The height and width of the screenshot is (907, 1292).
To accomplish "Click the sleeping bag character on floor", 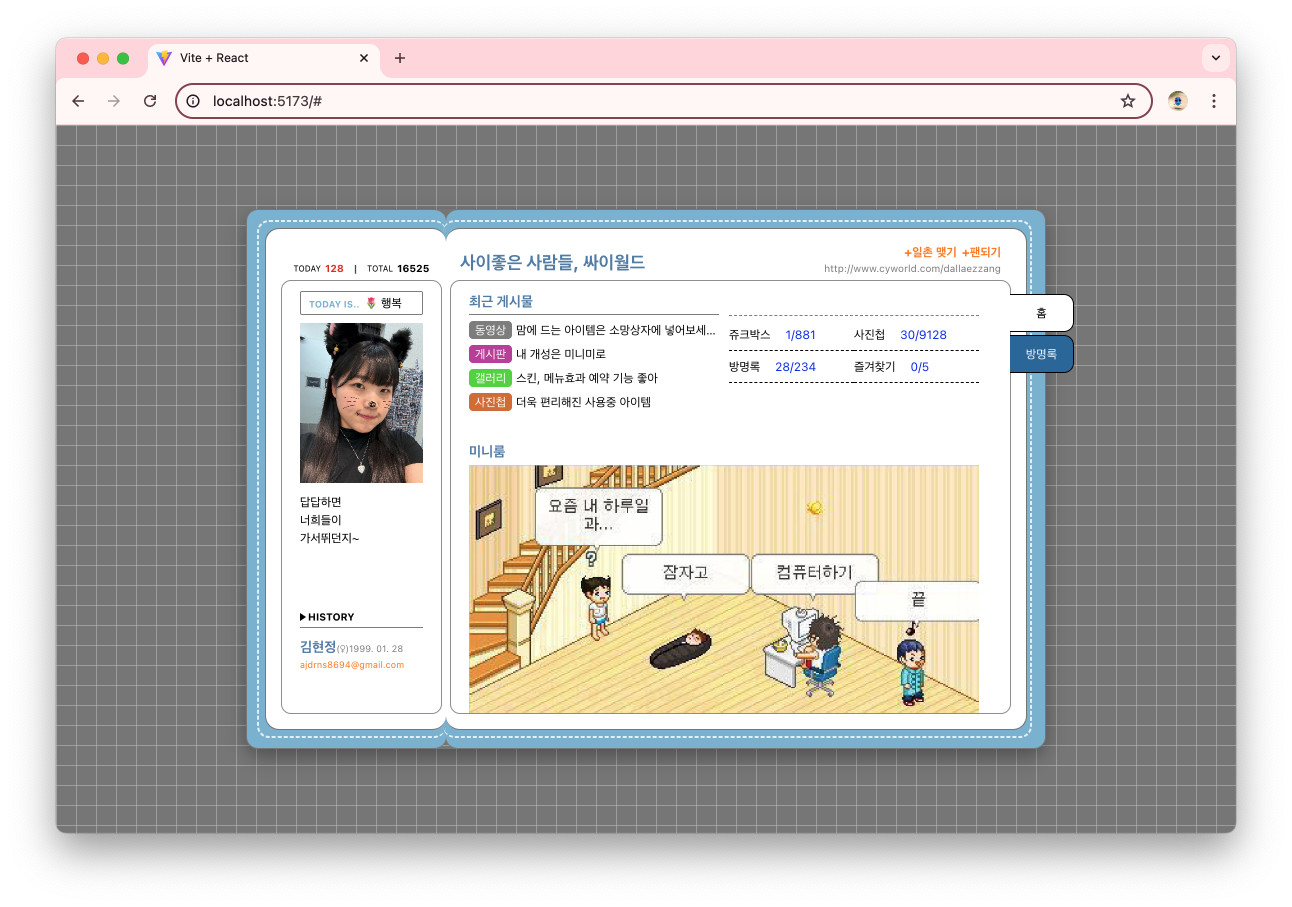I will (x=682, y=649).
